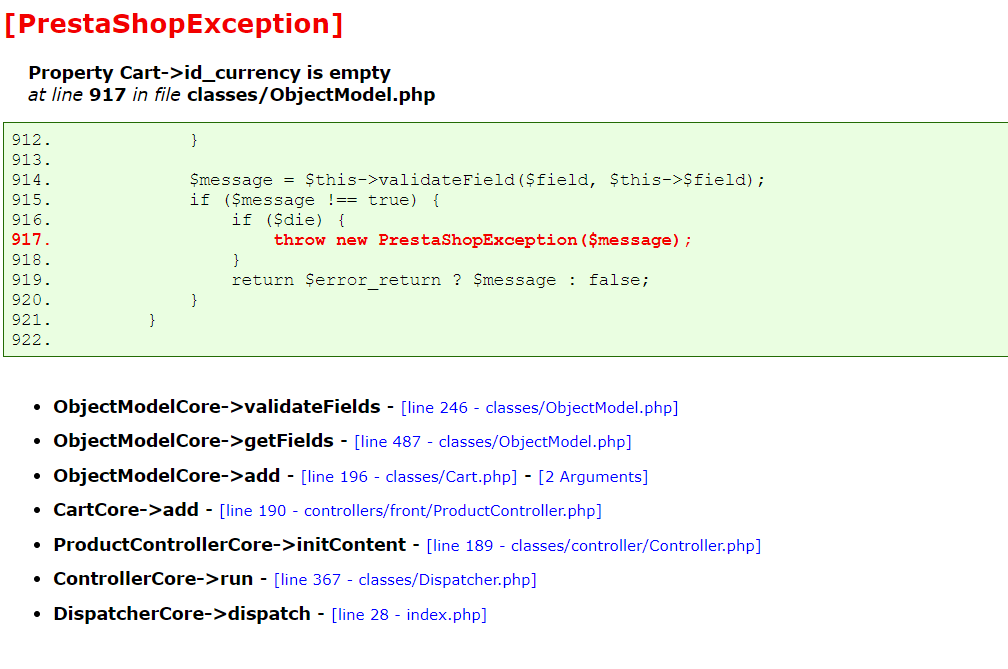The image size is (1008, 669).
Task: Open link line 367 classes/Dispatcher.php
Action: pyautogui.click(x=405, y=579)
